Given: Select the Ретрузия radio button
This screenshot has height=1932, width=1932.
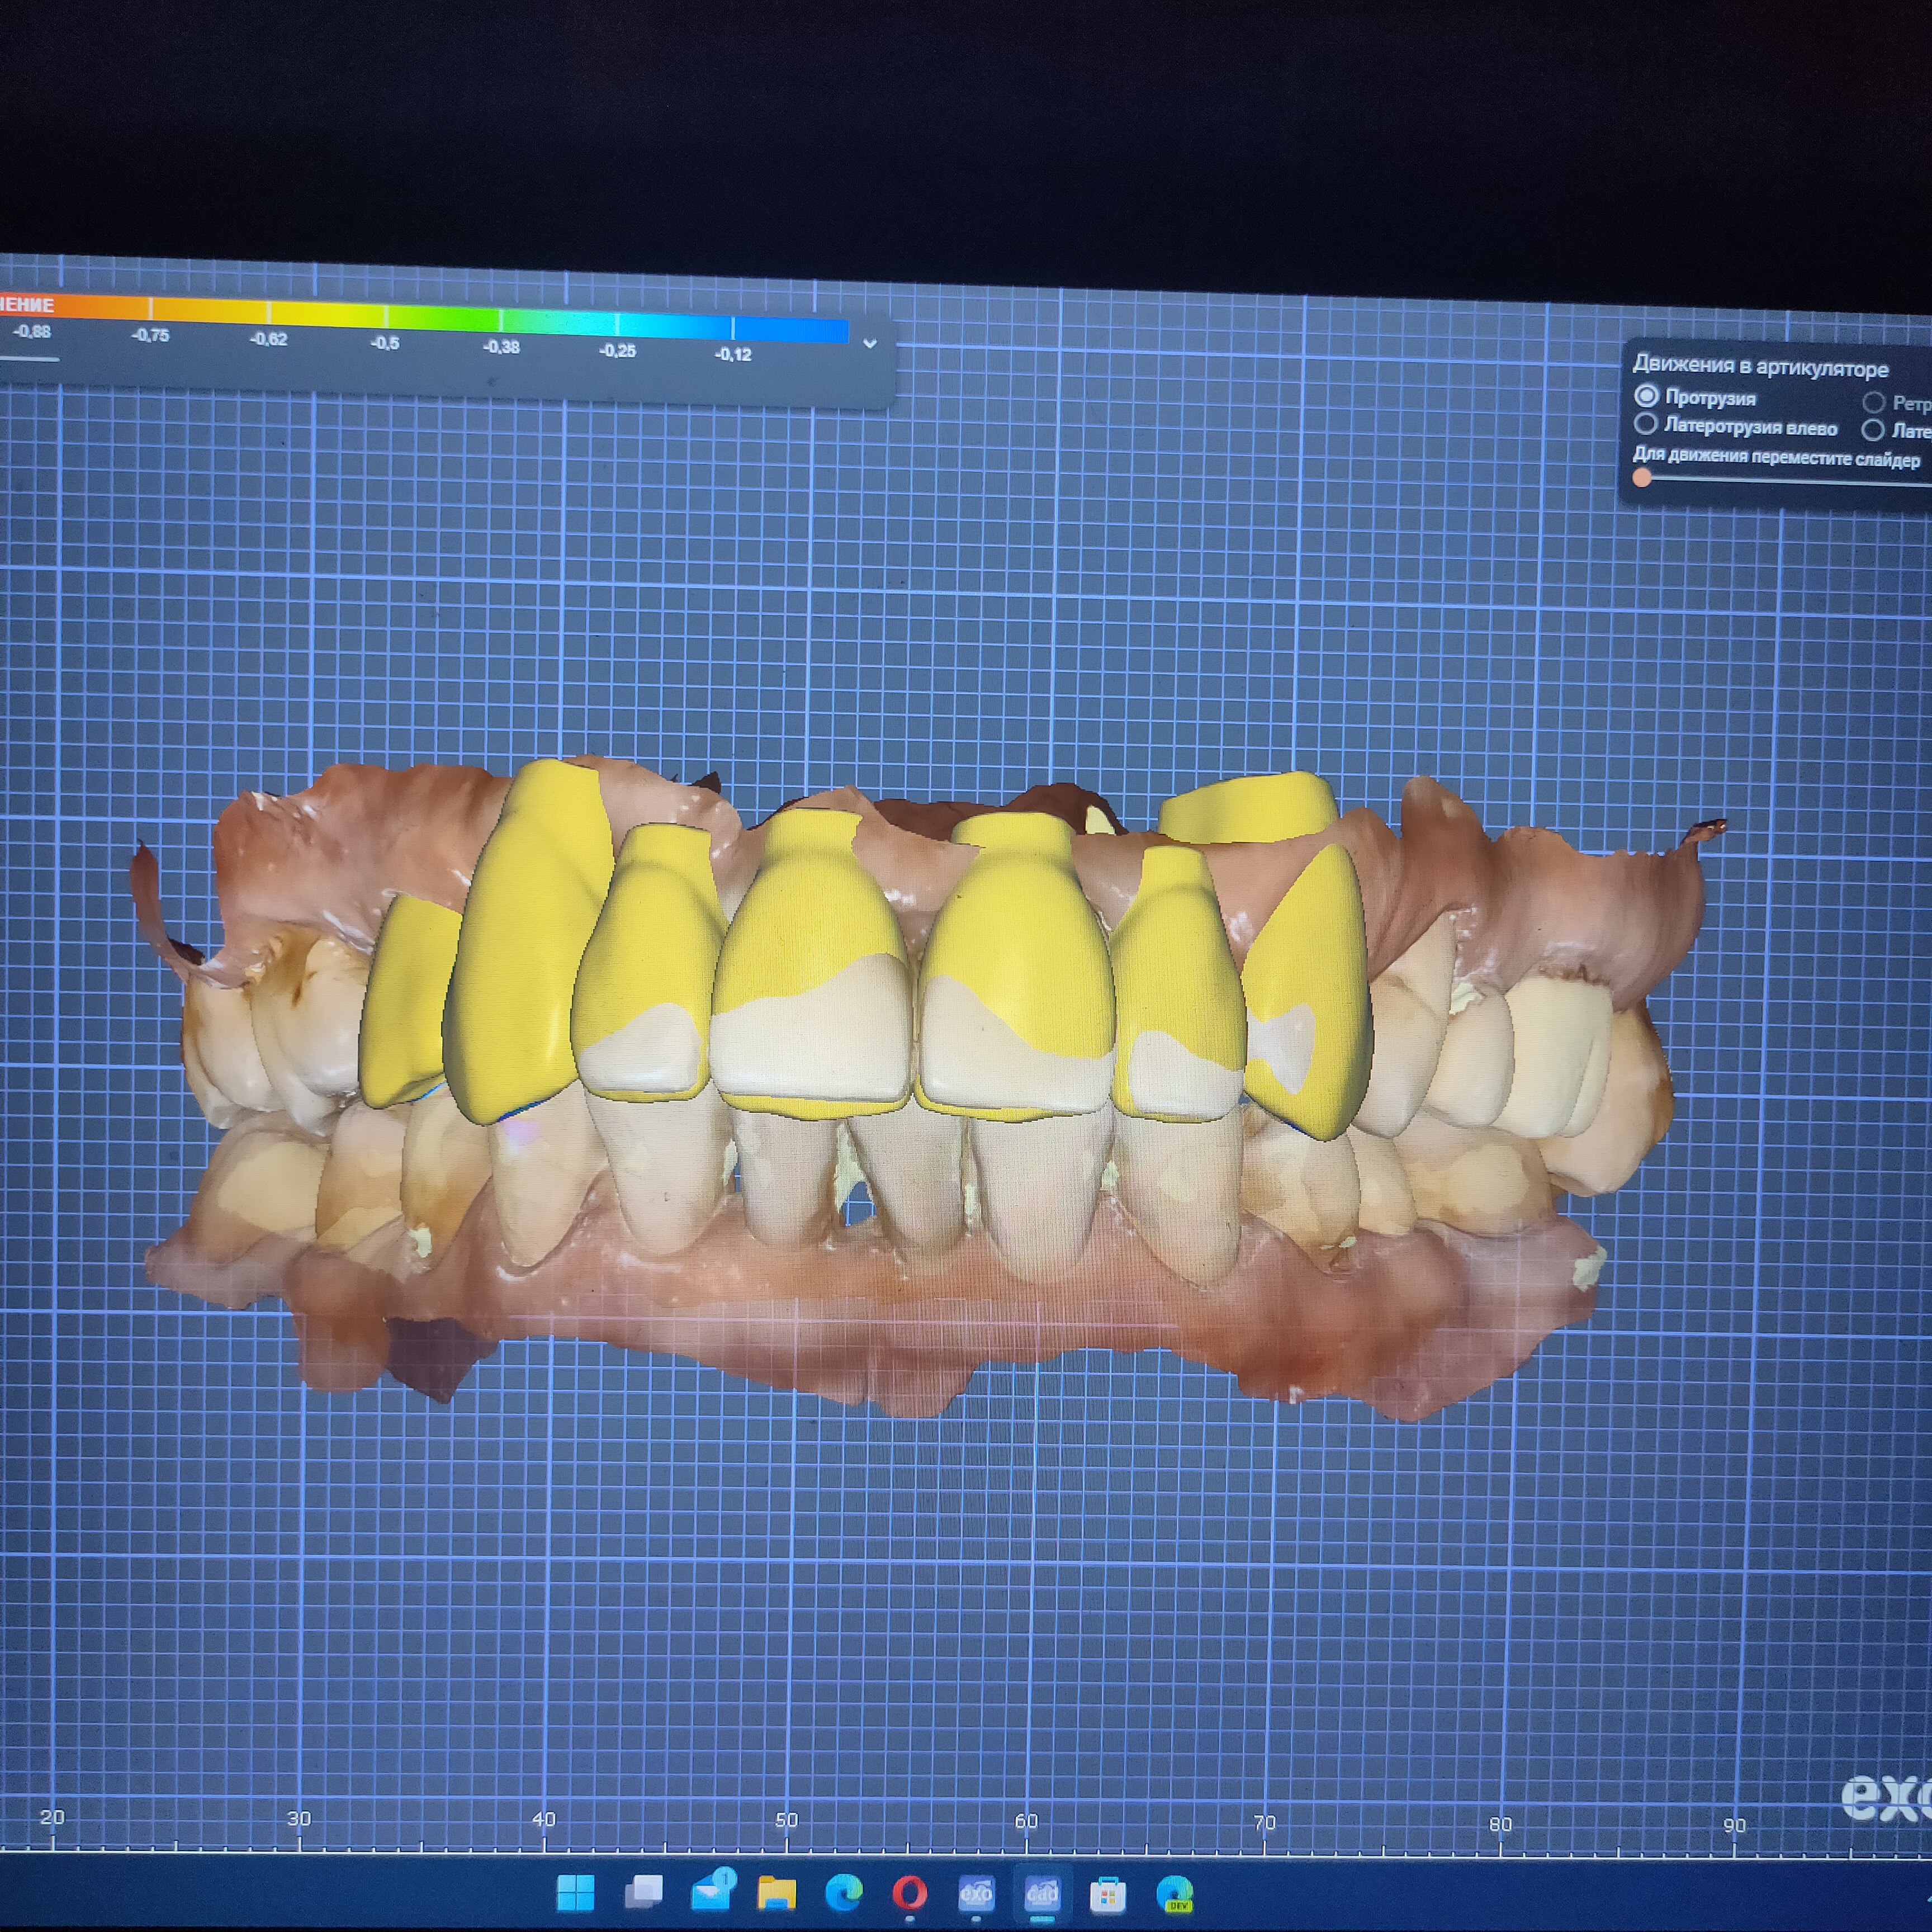Looking at the screenshot, I should coord(1873,402).
